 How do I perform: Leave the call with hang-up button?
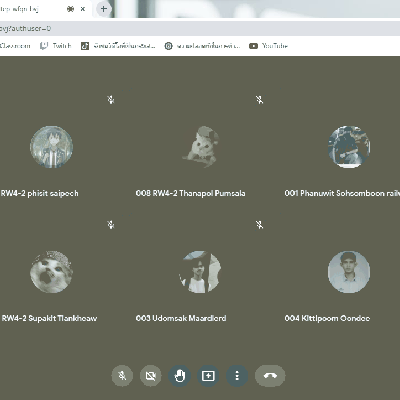[x=270, y=376]
